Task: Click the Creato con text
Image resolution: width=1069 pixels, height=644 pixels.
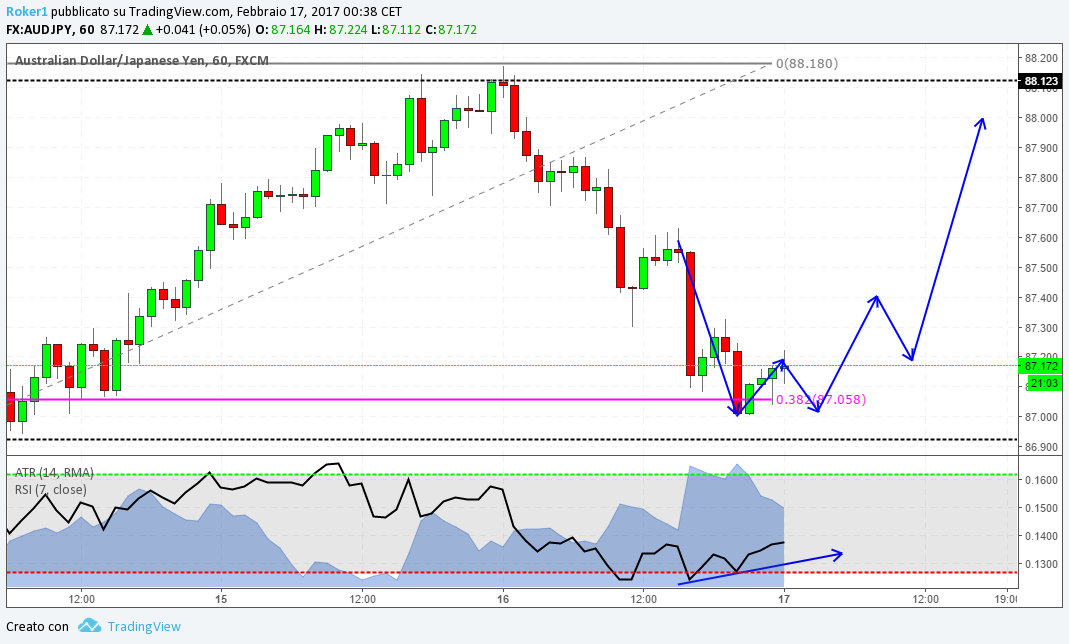Action: point(37,626)
